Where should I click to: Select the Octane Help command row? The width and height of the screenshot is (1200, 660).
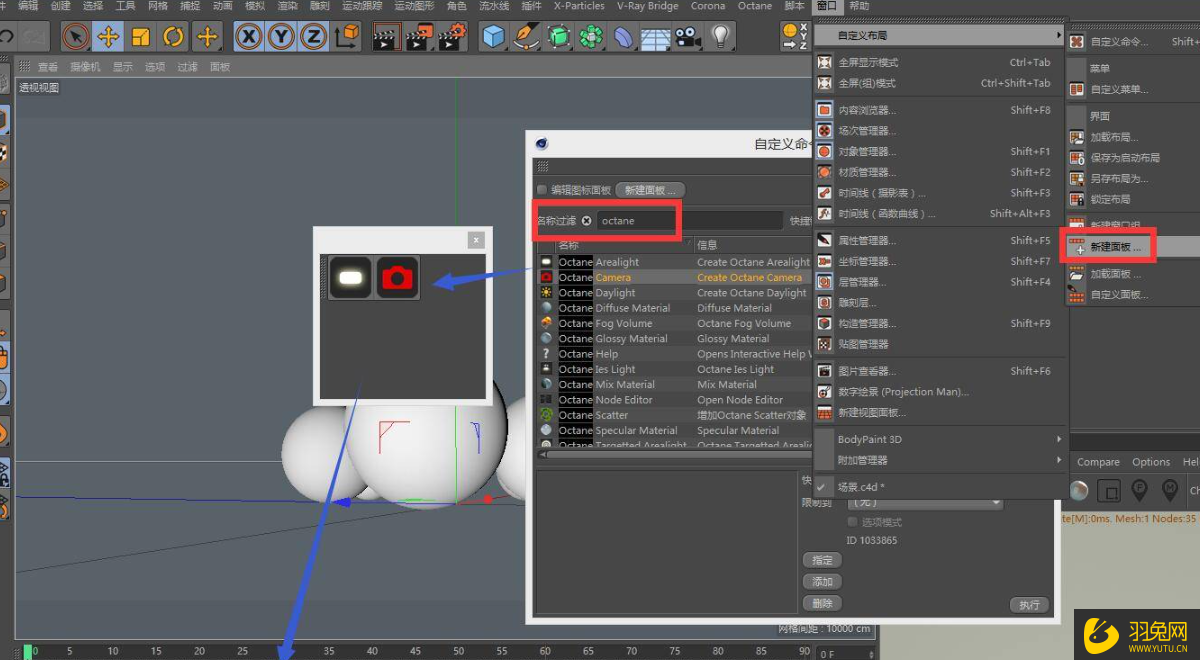coord(674,354)
